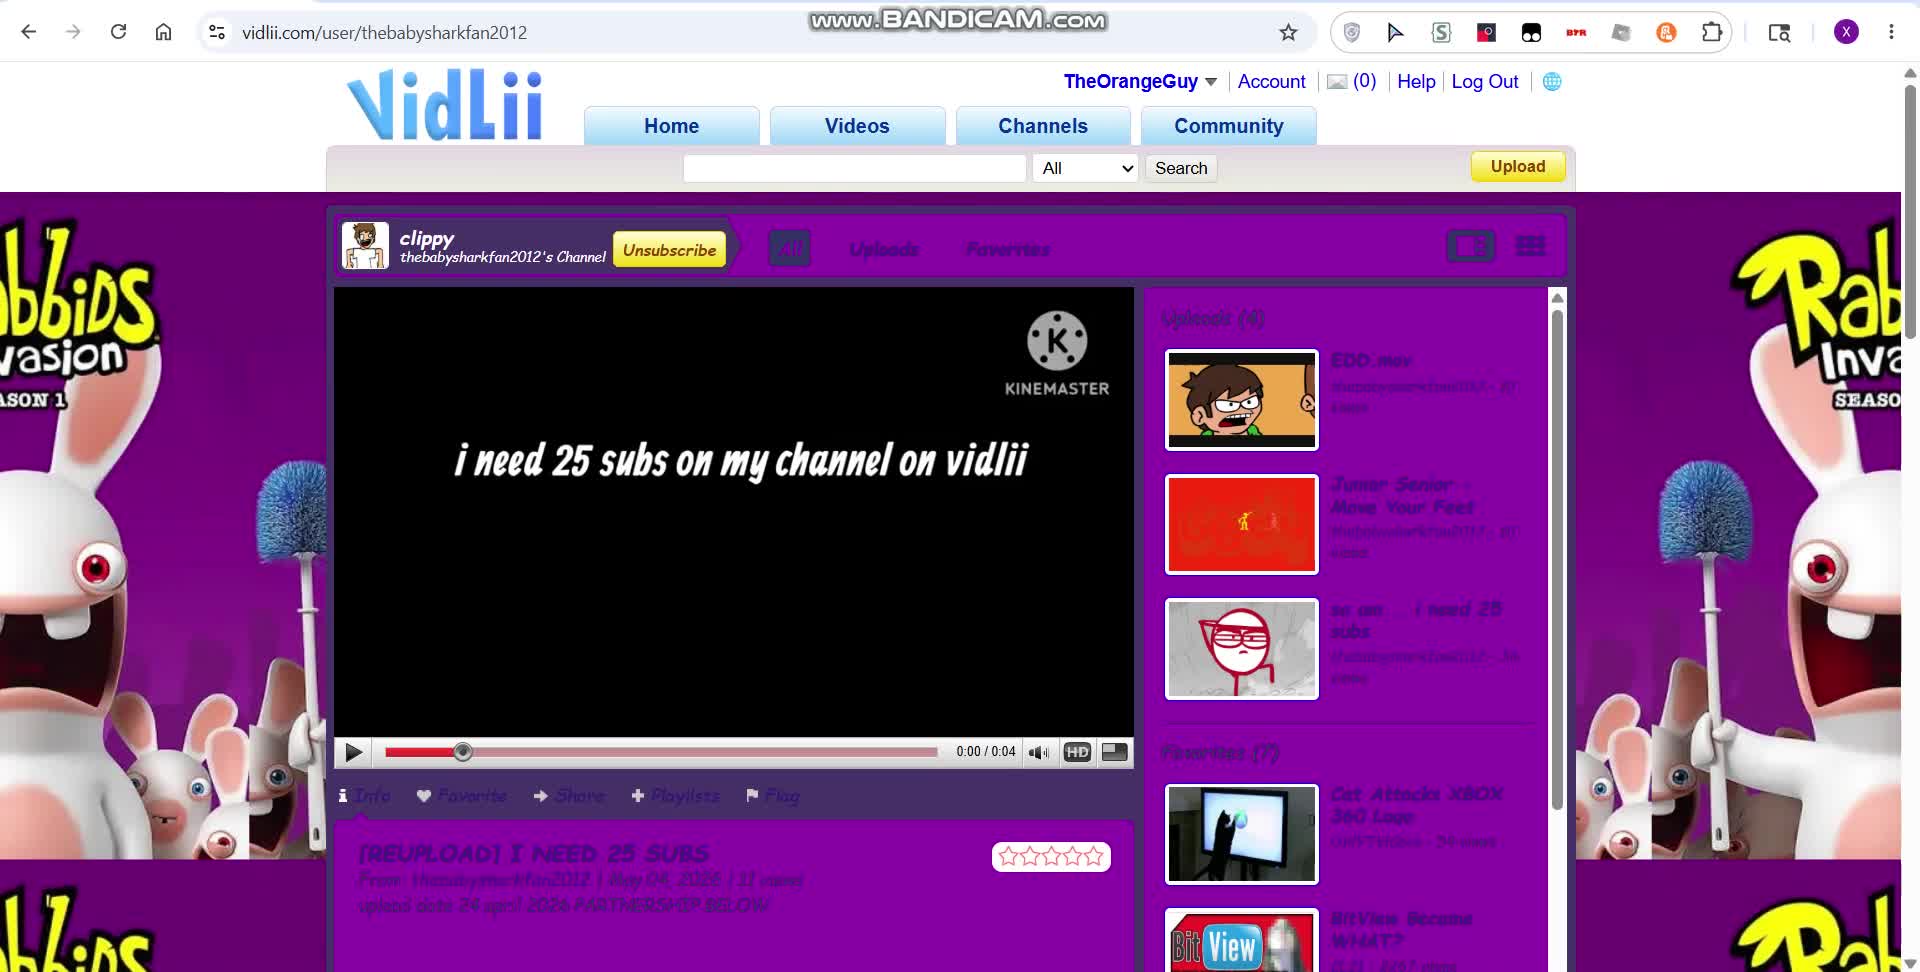Go to the Home navigation tab
Image resolution: width=1920 pixels, height=972 pixels.
point(671,126)
